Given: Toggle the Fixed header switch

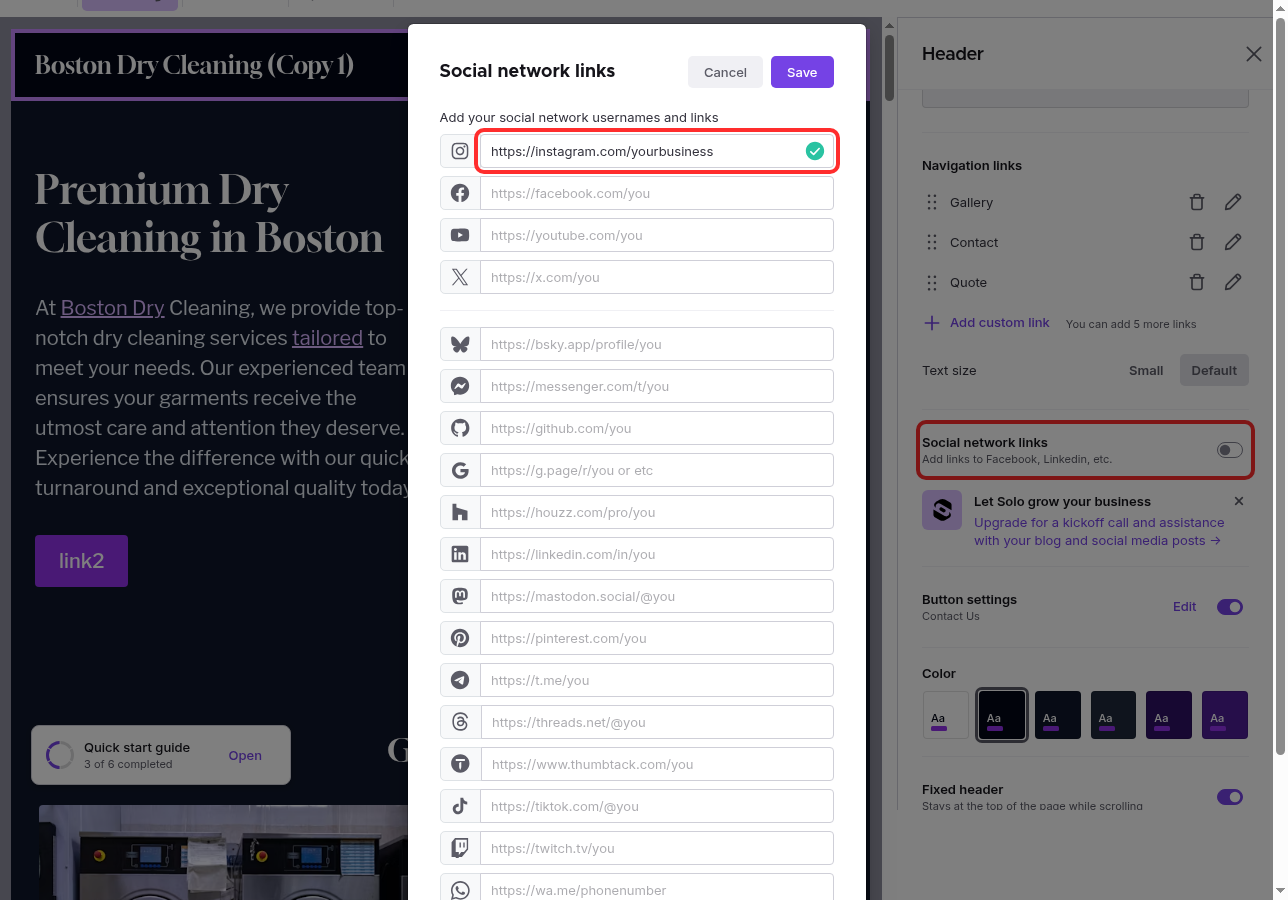Looking at the screenshot, I should (x=1230, y=797).
